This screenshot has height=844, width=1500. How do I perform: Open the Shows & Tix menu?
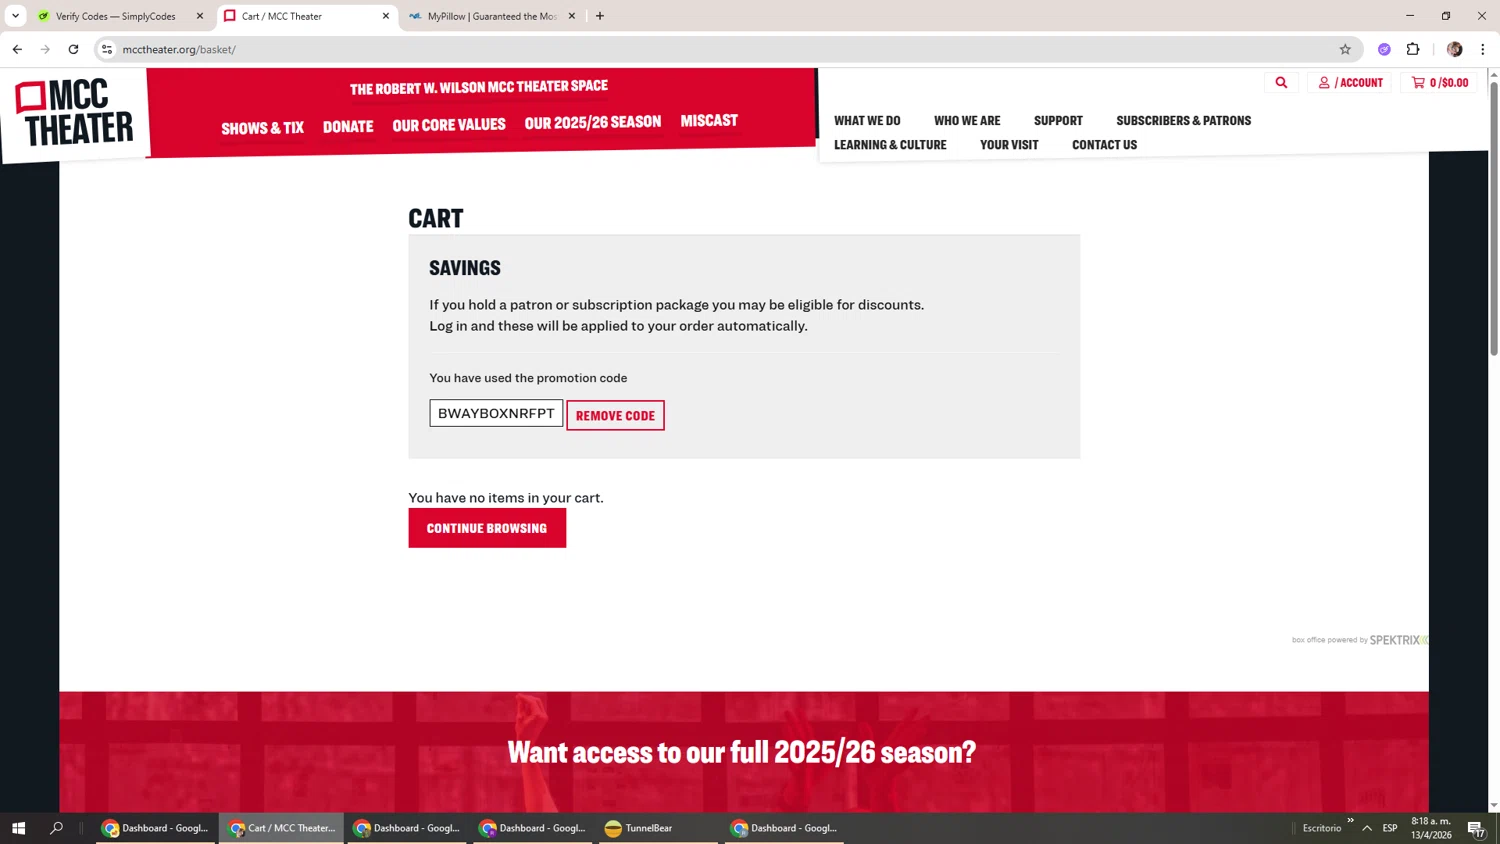(262, 128)
